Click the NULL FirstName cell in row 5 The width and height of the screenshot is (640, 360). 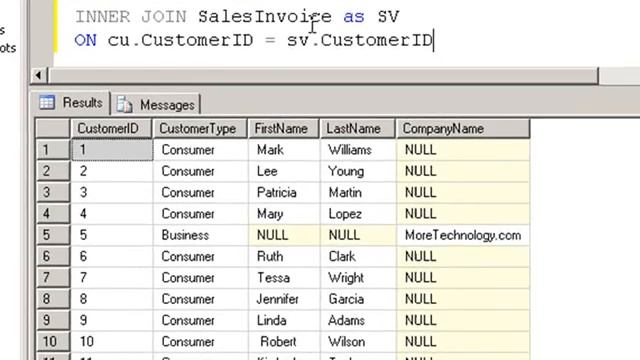click(284, 235)
